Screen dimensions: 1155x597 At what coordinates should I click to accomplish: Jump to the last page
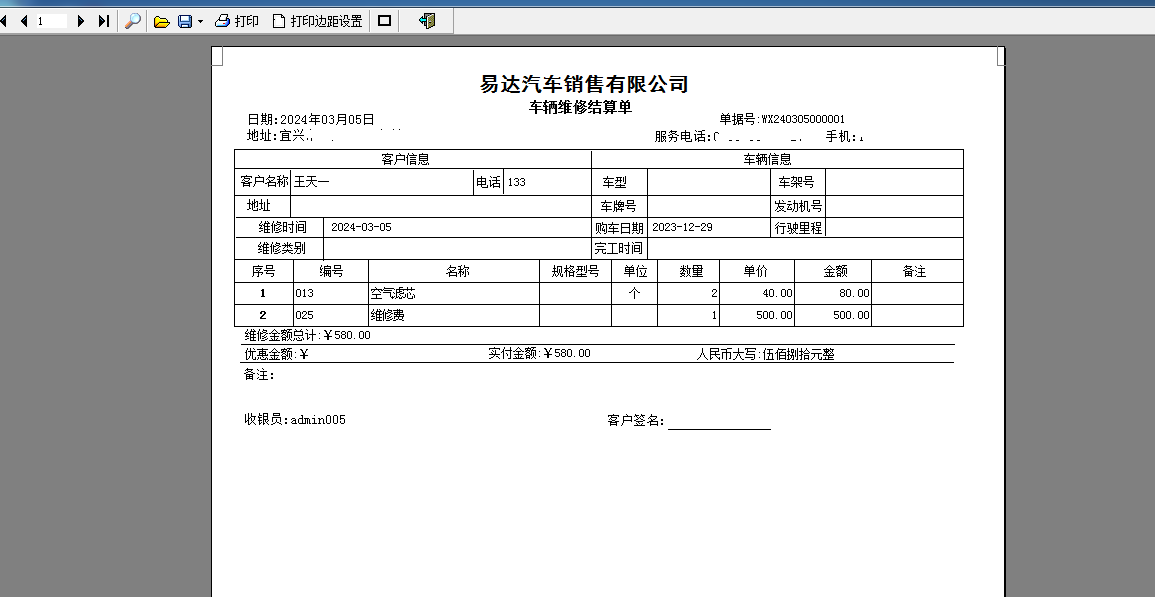tap(104, 21)
